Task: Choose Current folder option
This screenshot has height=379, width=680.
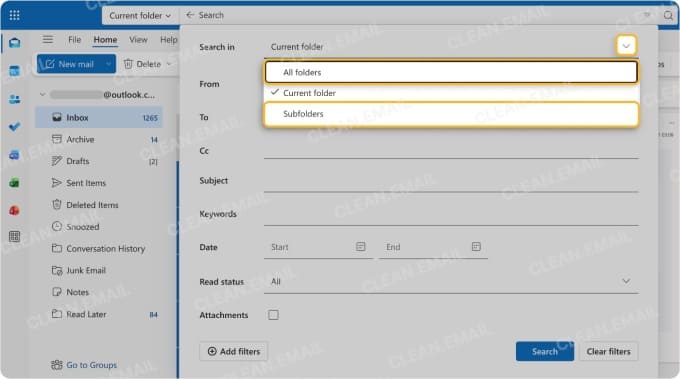Action: [451, 93]
